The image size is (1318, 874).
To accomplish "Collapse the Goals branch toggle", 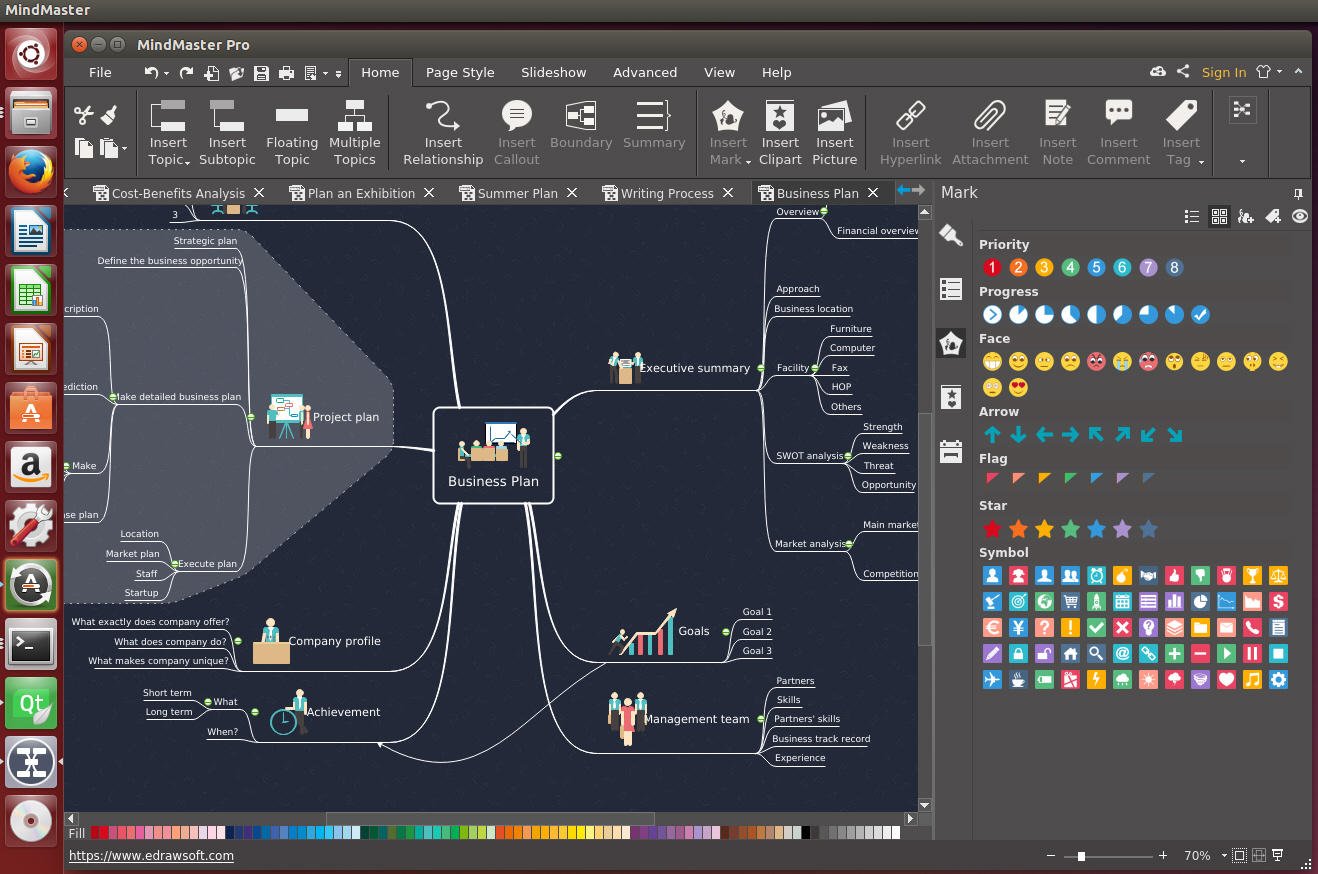I will pos(726,631).
